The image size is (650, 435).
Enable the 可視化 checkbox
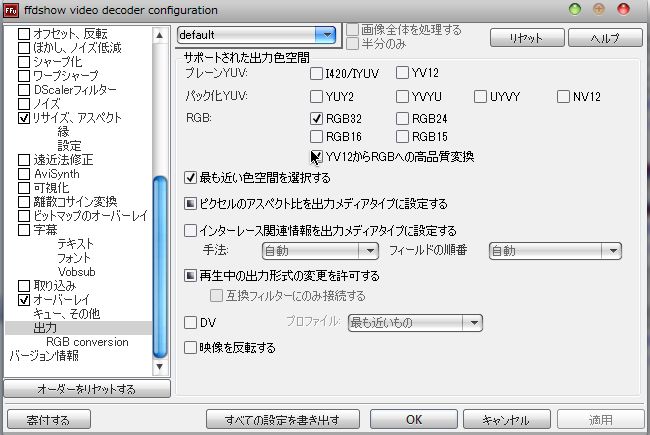[24, 188]
